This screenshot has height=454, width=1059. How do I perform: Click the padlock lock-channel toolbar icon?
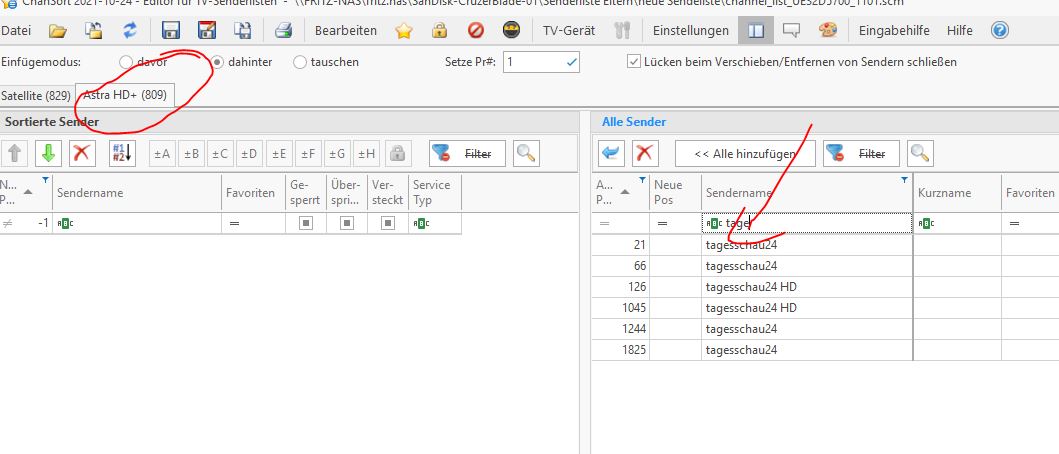(440, 30)
